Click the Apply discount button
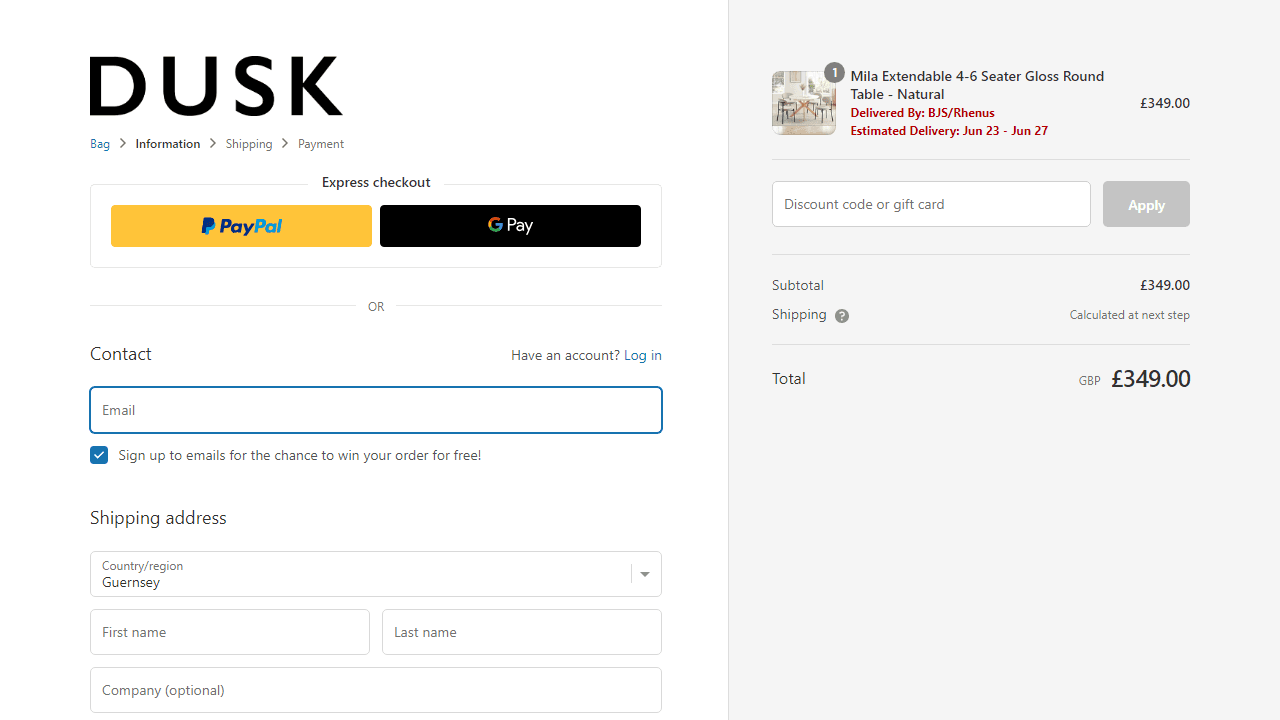This screenshot has height=720, width=1280. [x=1146, y=204]
